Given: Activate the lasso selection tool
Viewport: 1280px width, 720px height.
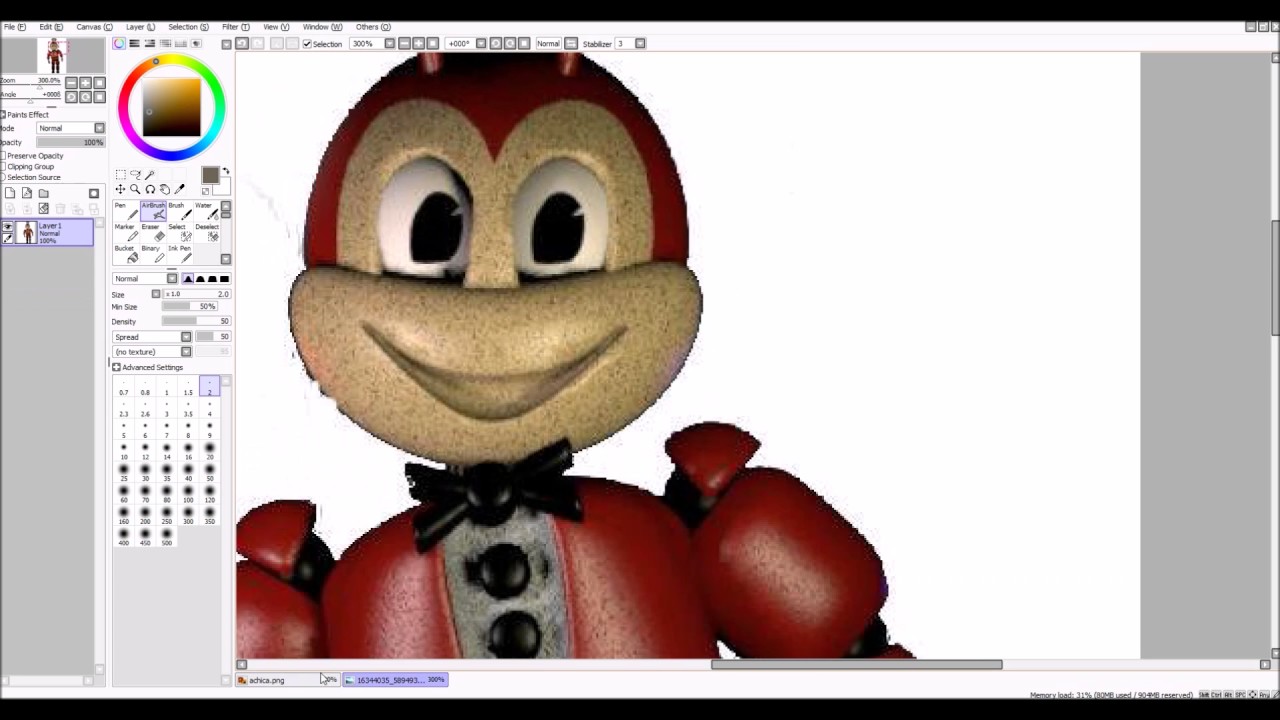Looking at the screenshot, I should [135, 175].
